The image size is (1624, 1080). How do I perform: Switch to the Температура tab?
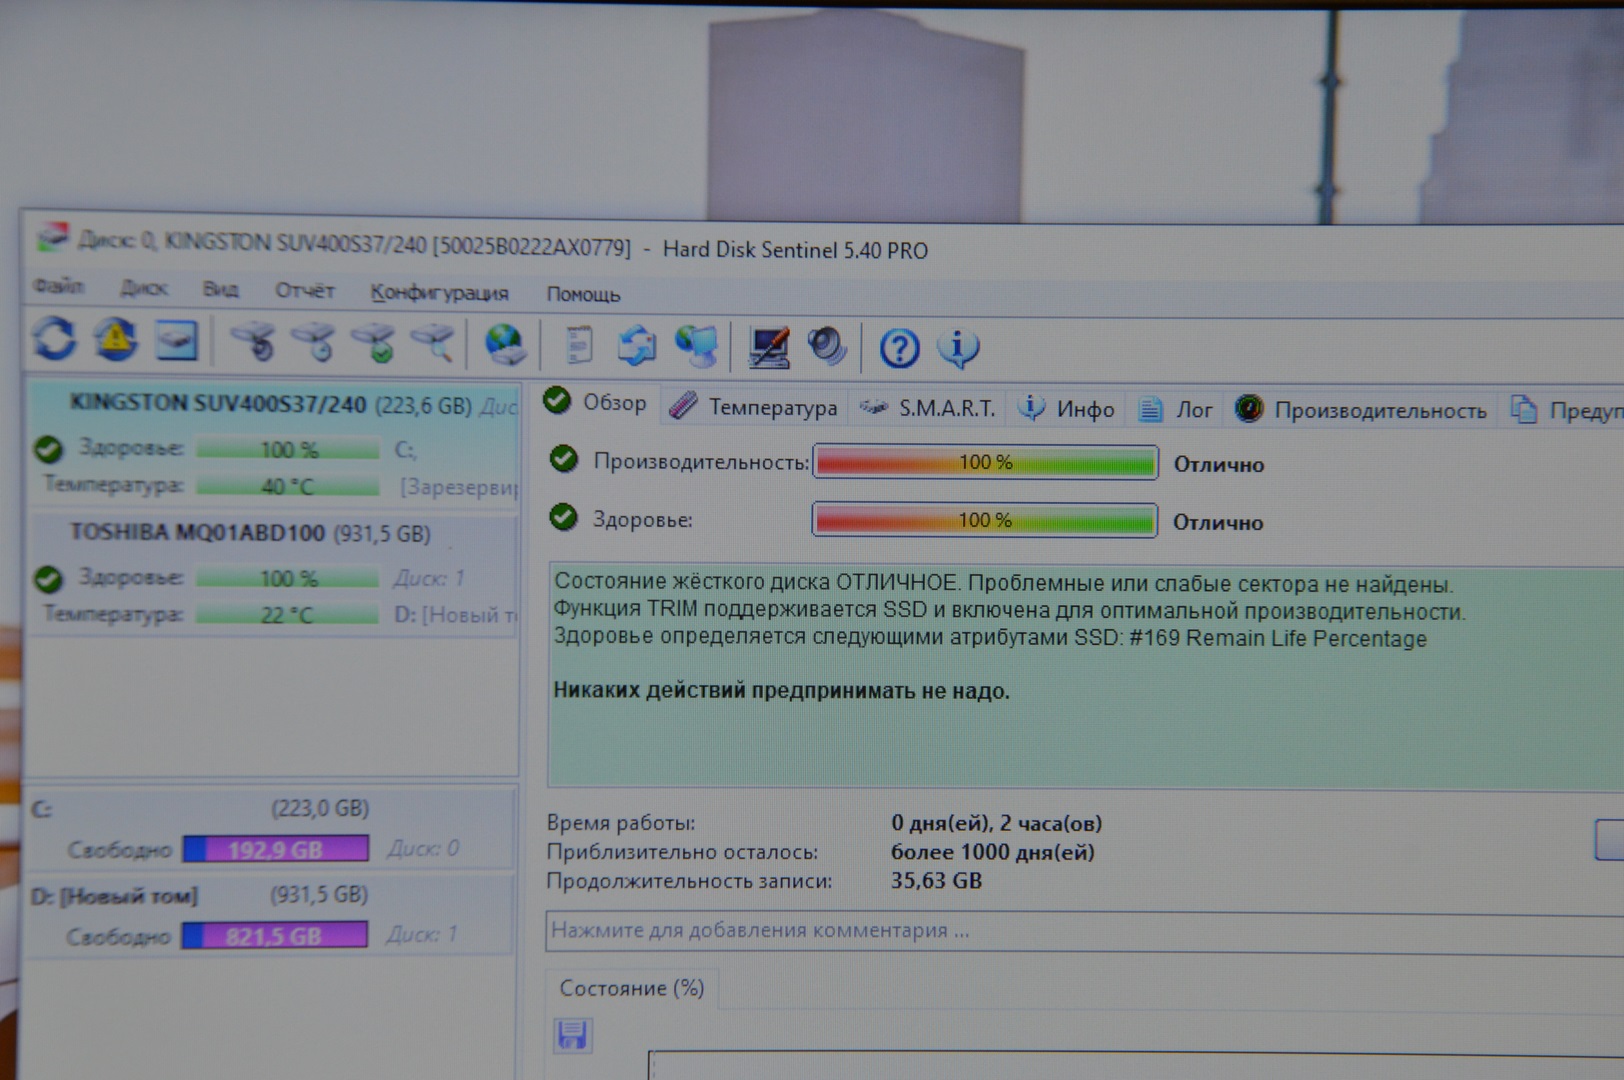[755, 407]
